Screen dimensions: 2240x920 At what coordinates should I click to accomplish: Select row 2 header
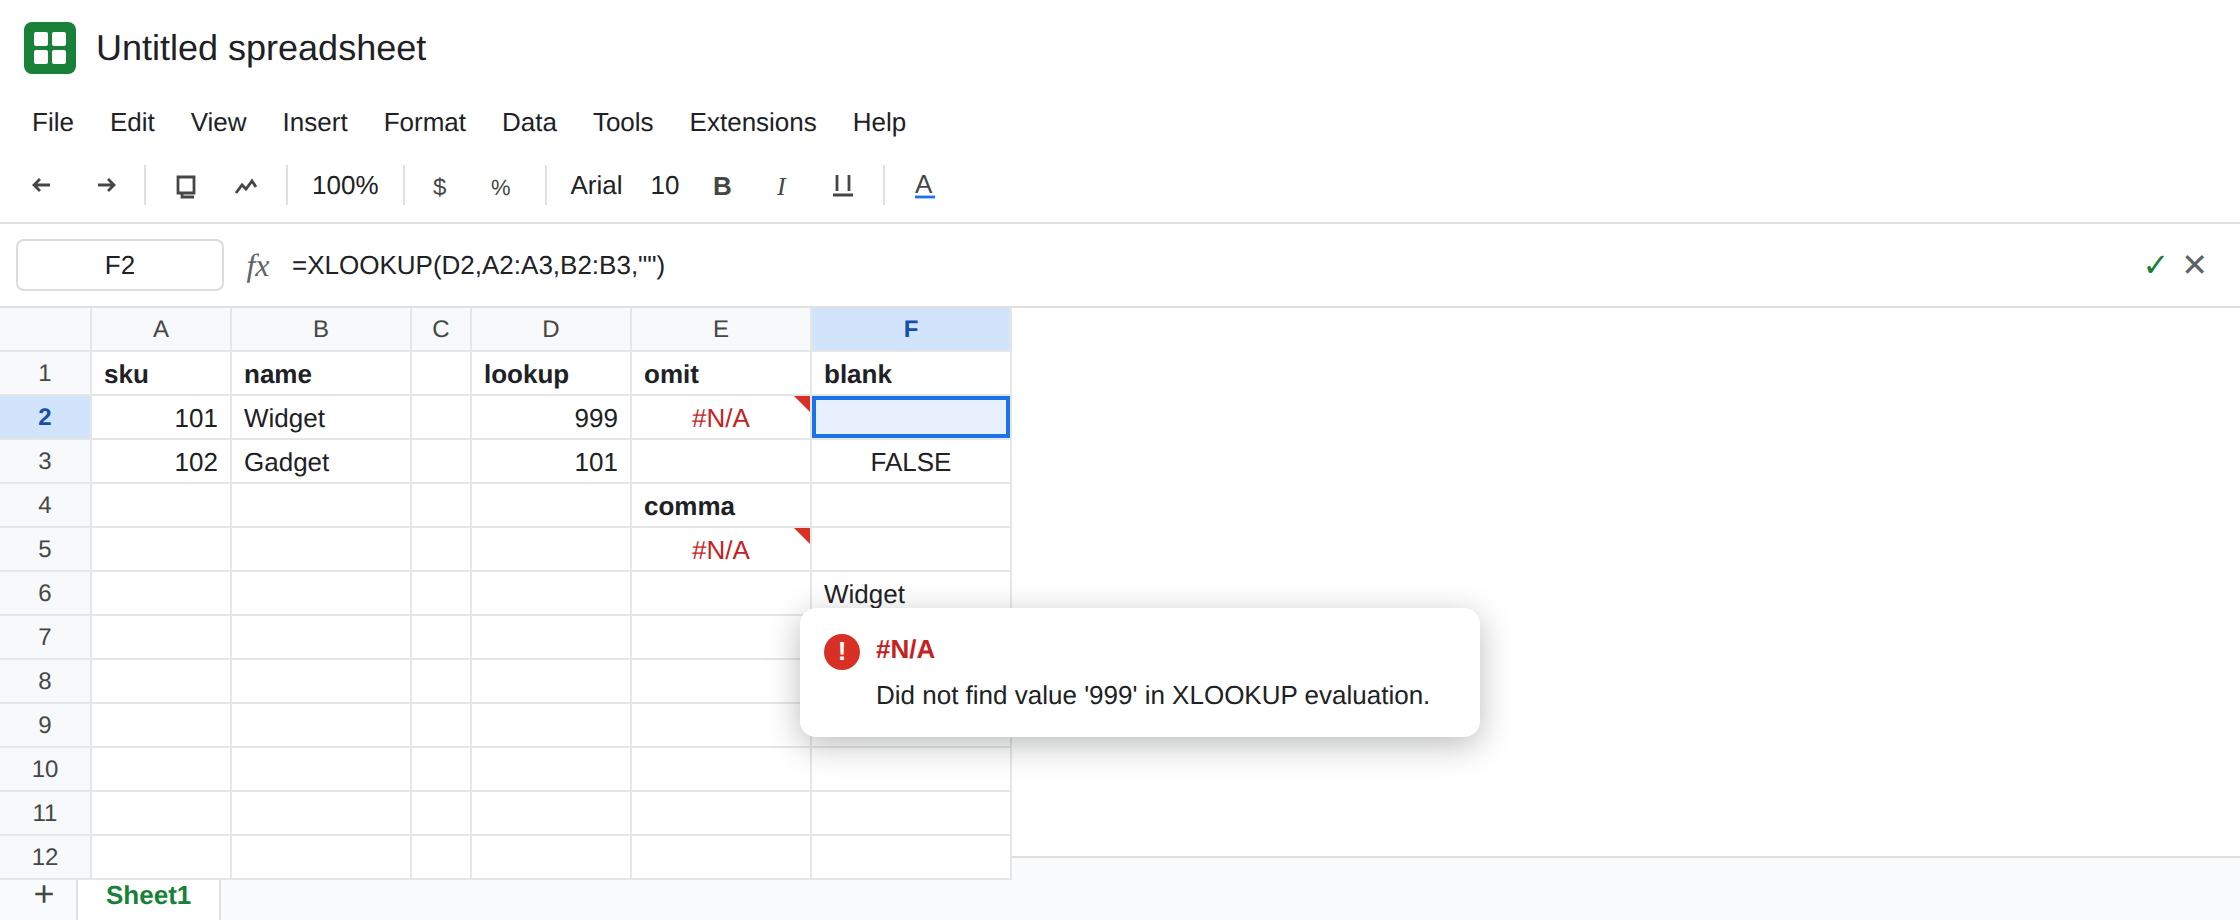pyautogui.click(x=45, y=417)
